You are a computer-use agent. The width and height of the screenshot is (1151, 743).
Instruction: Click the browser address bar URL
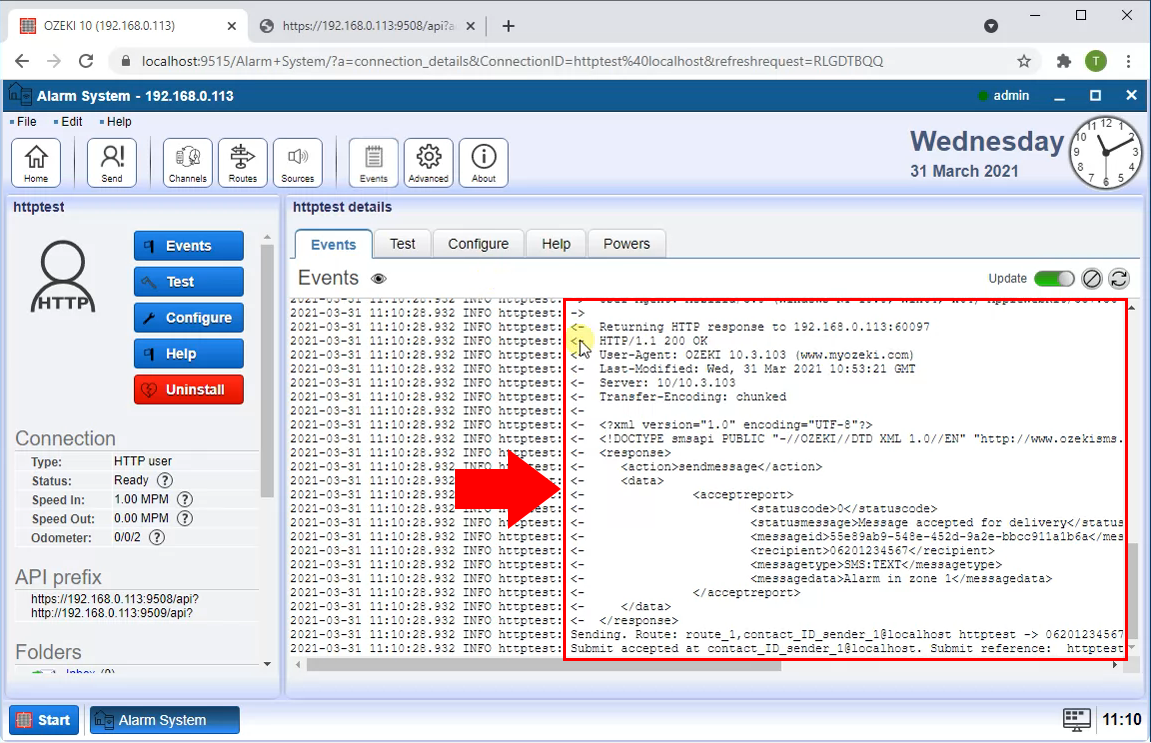pyautogui.click(x=512, y=61)
